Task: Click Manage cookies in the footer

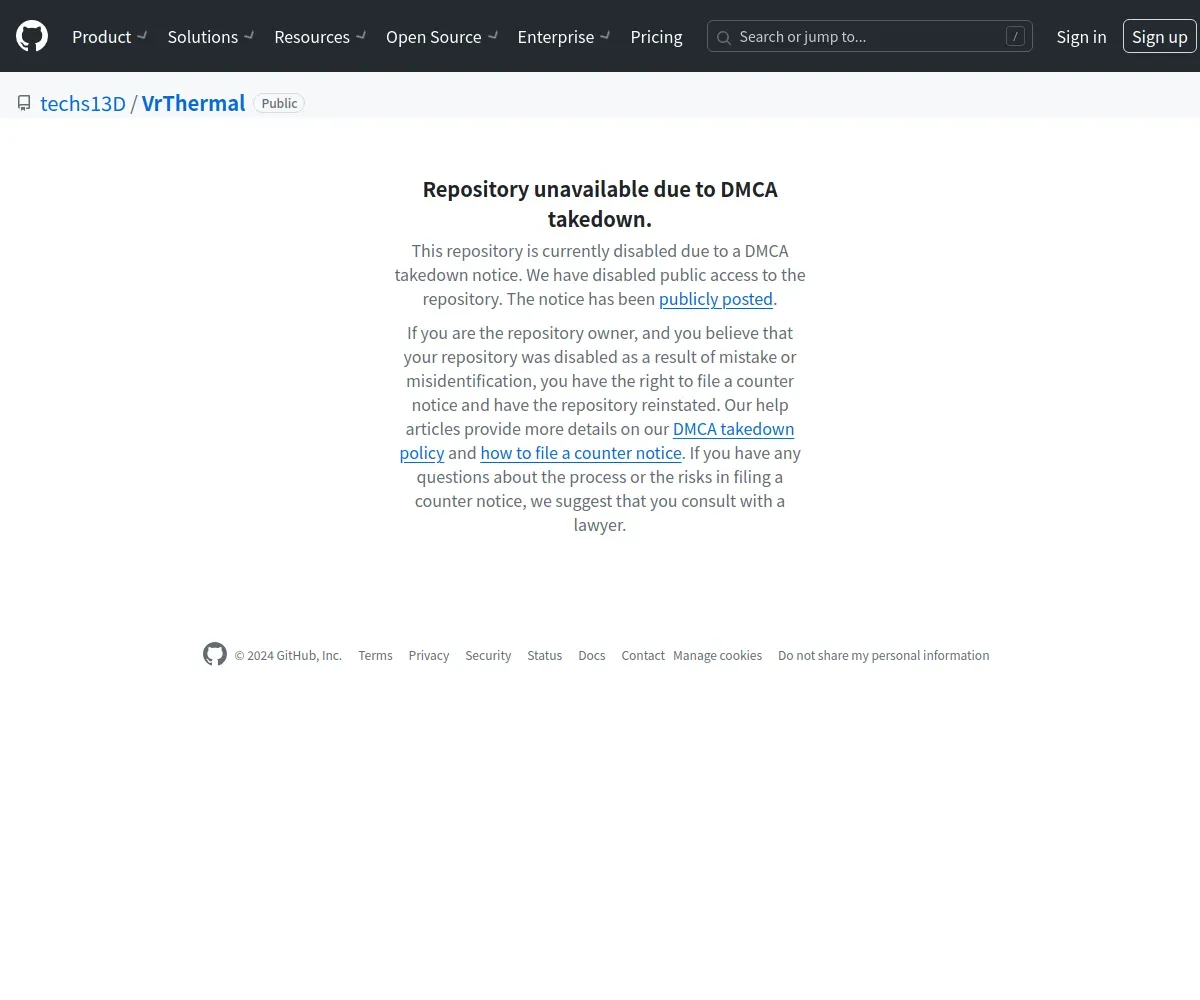Action: coord(717,656)
